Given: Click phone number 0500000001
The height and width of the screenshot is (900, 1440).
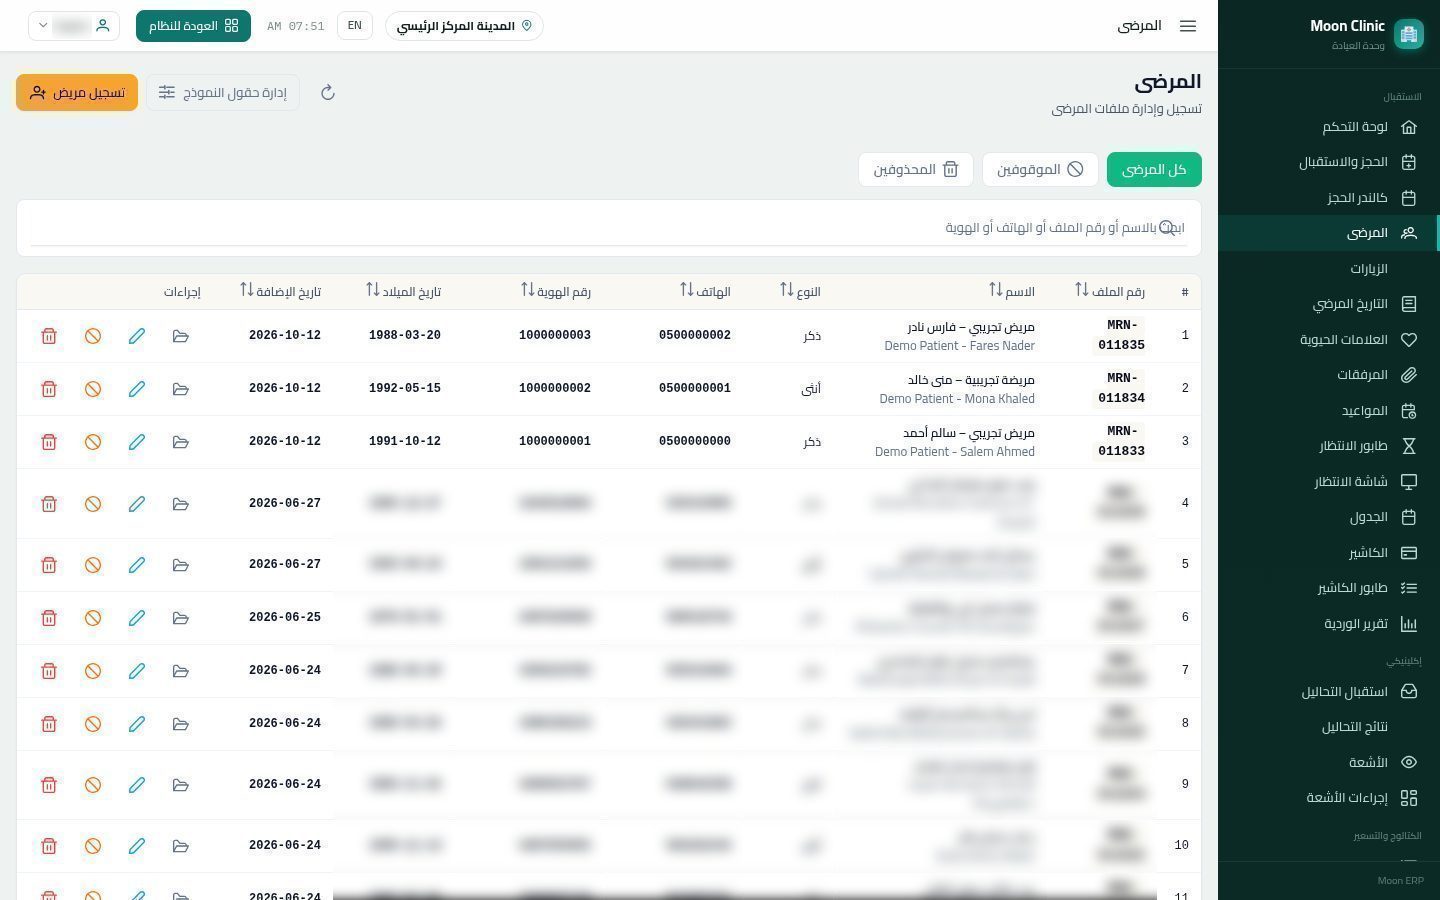Looking at the screenshot, I should [695, 389].
